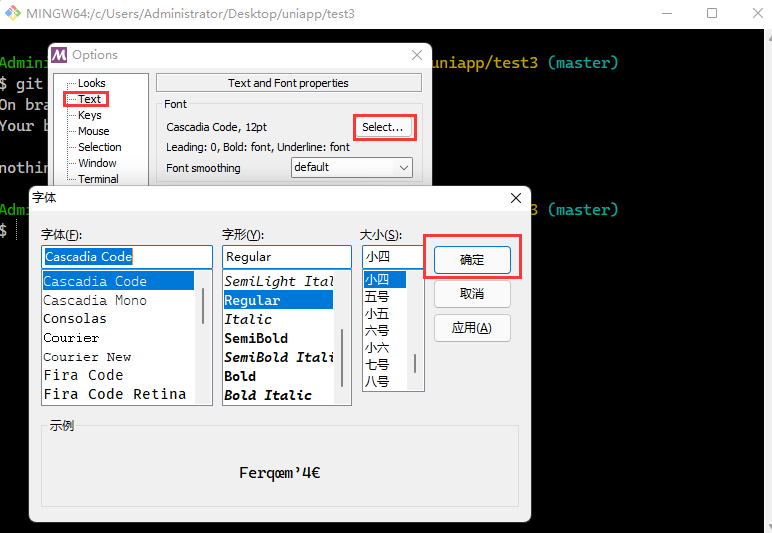
Task: Maximize the MINGW64 terminal window
Action: click(712, 13)
